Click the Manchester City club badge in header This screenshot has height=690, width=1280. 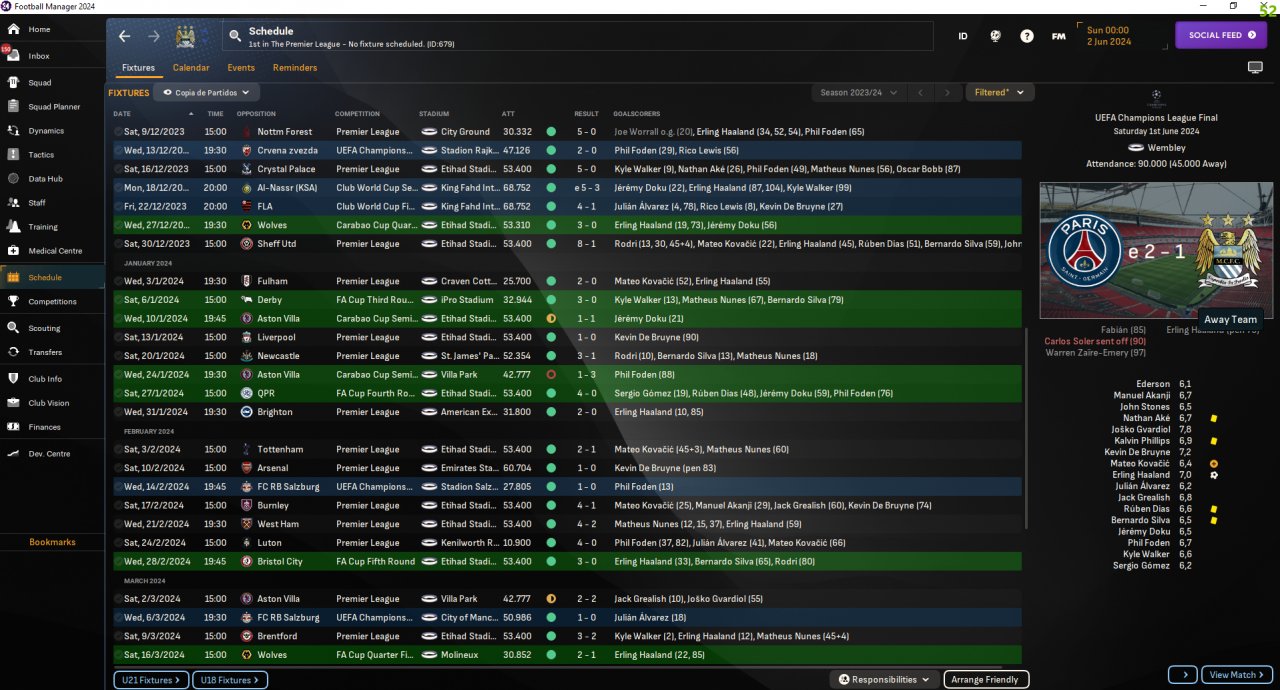186,37
